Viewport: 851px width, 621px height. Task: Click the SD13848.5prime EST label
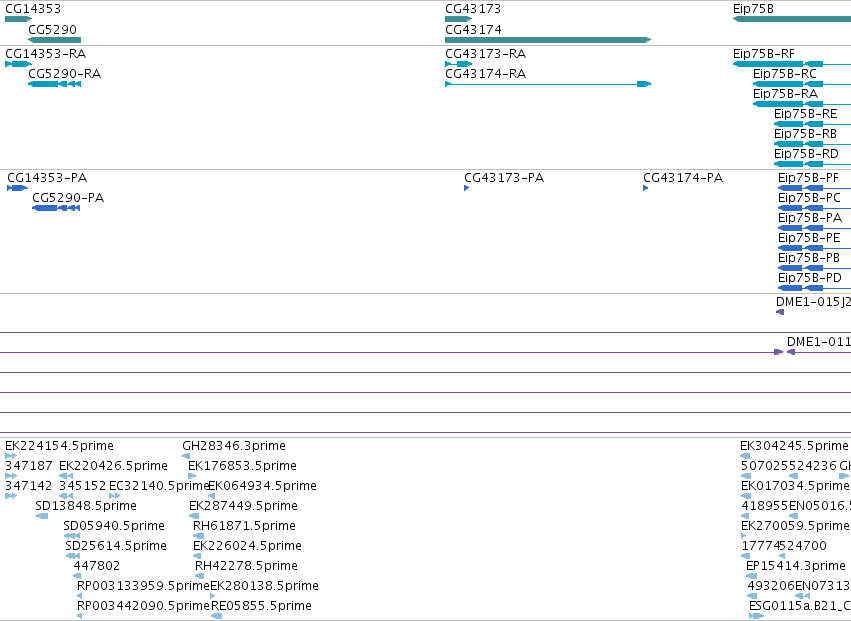(x=86, y=506)
